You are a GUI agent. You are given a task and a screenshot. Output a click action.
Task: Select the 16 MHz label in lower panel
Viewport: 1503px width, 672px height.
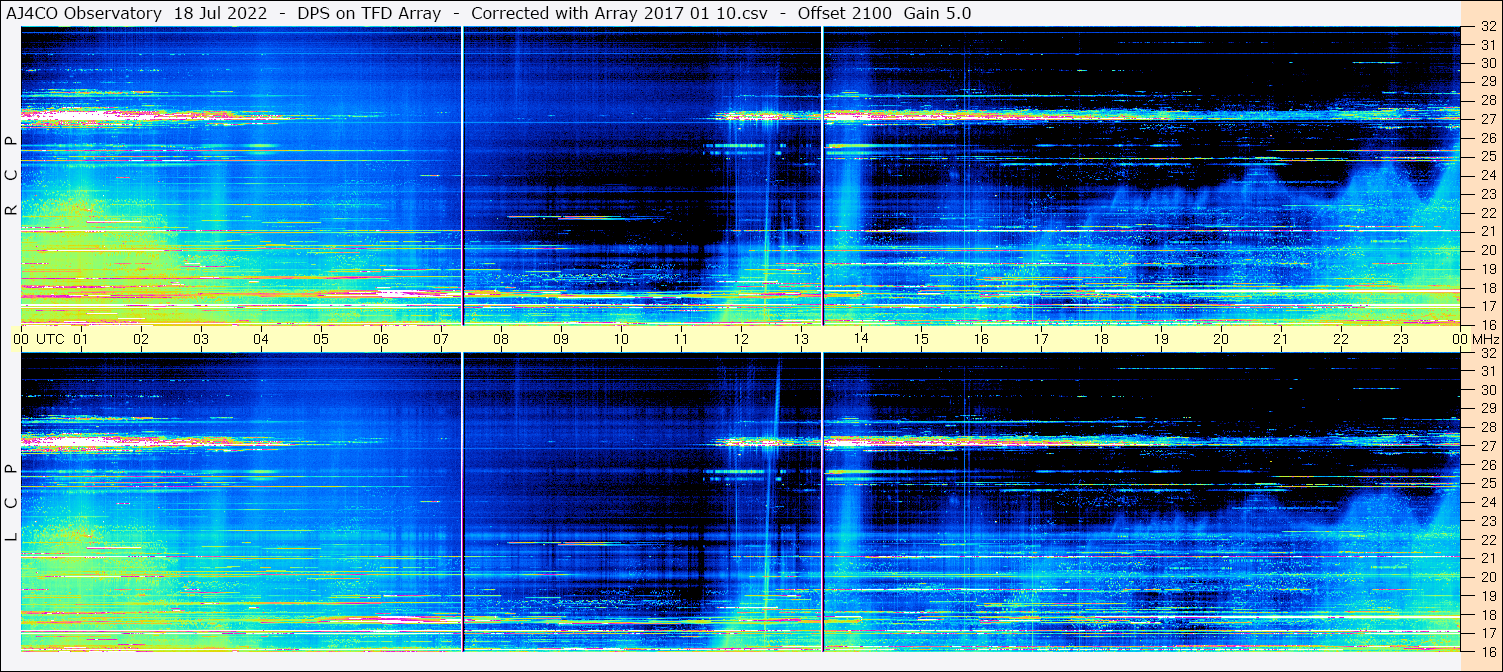pos(1487,650)
